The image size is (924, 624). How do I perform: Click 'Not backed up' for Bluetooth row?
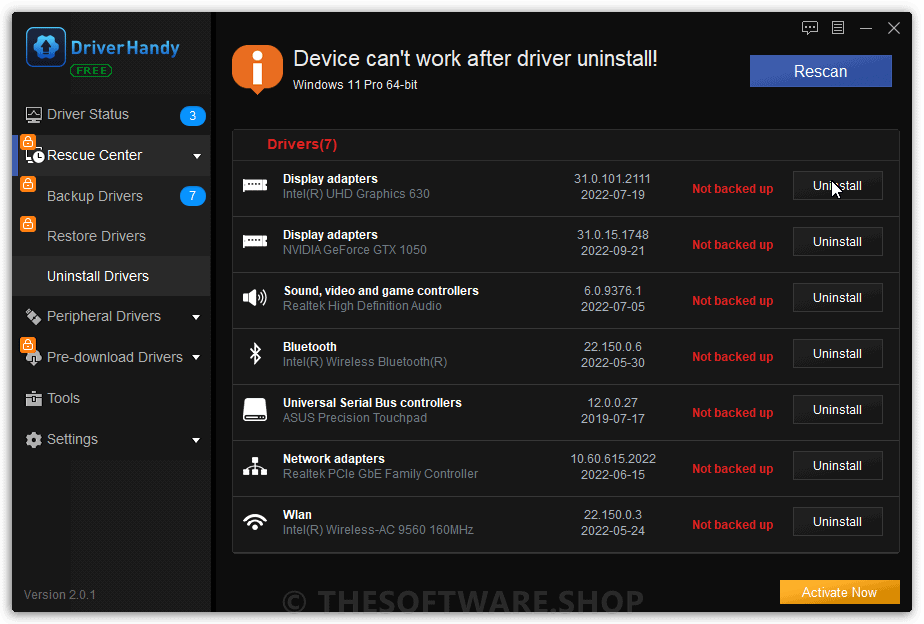pyautogui.click(x=732, y=356)
